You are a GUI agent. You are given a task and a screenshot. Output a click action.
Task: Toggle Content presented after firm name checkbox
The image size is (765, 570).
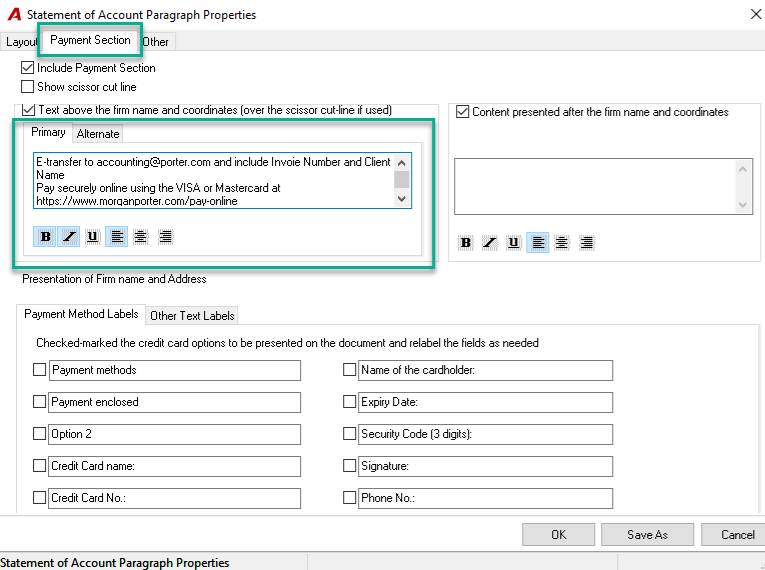(462, 111)
